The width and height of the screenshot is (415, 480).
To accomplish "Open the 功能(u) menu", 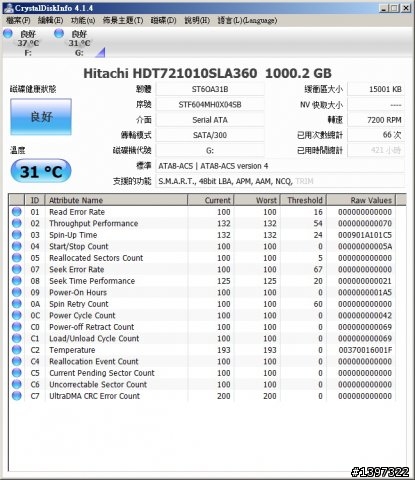I will [83, 20].
